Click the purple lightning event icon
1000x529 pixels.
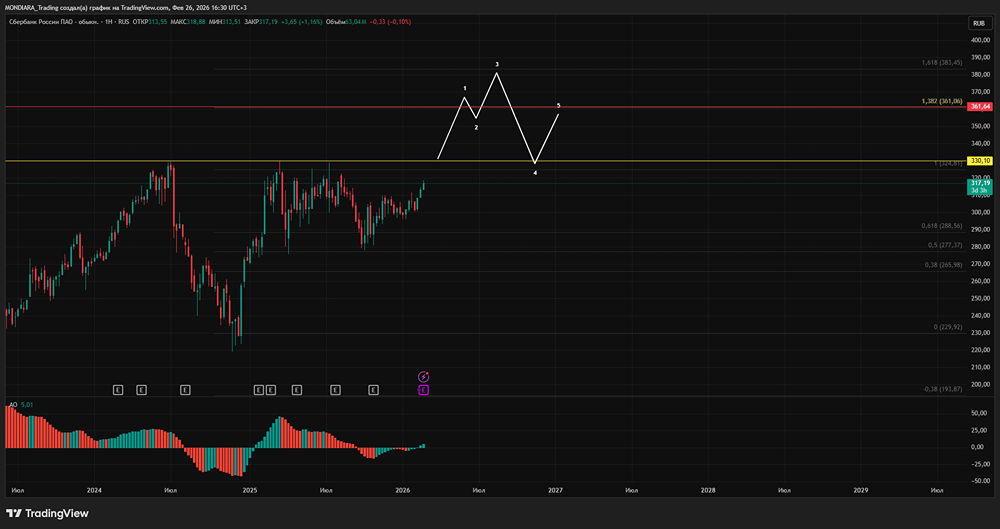pos(423,377)
